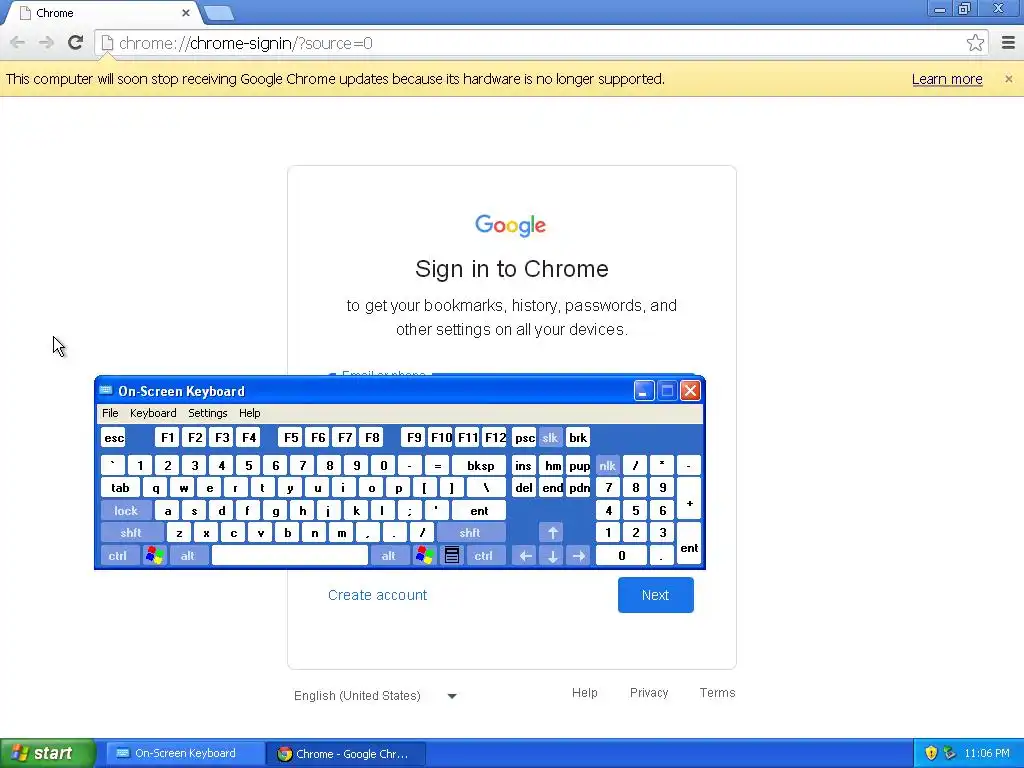Open the On-Screen Keyboard File menu

click(x=110, y=413)
